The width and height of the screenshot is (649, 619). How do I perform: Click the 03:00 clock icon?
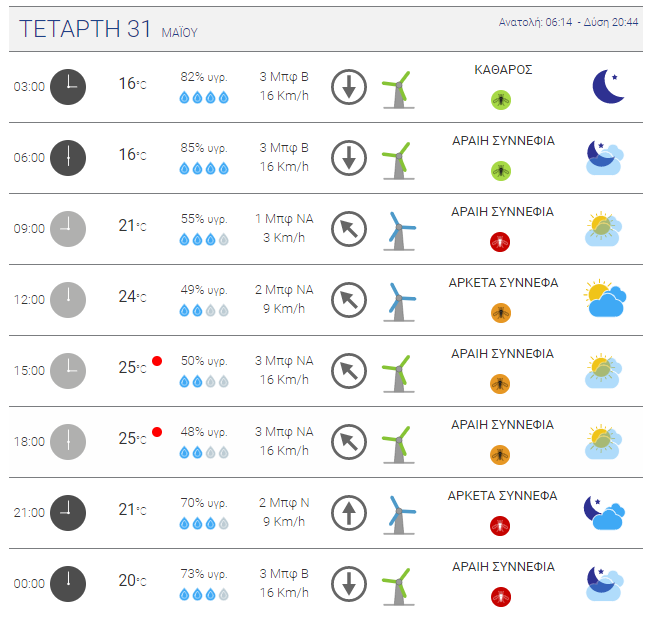tap(68, 87)
